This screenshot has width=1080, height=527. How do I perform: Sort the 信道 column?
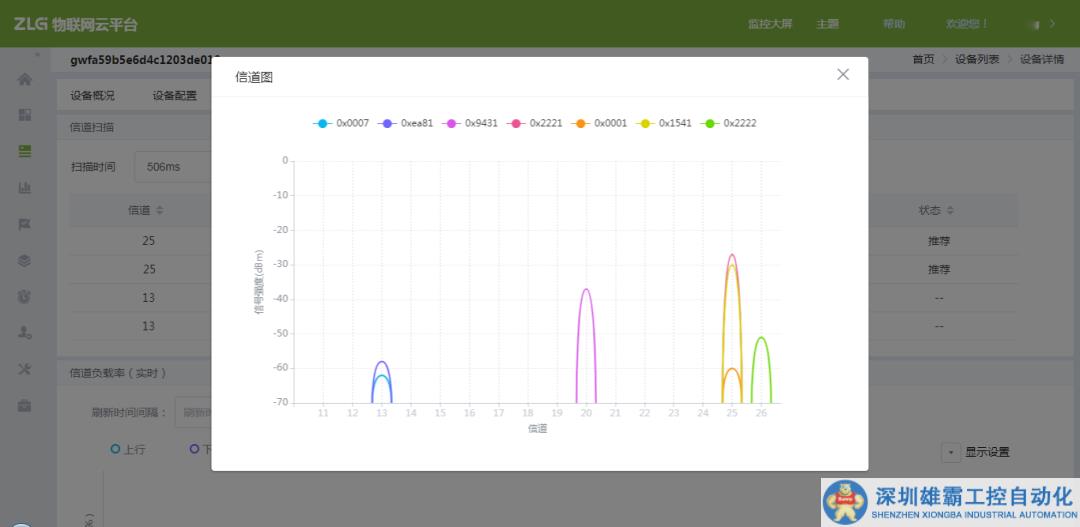click(x=145, y=210)
